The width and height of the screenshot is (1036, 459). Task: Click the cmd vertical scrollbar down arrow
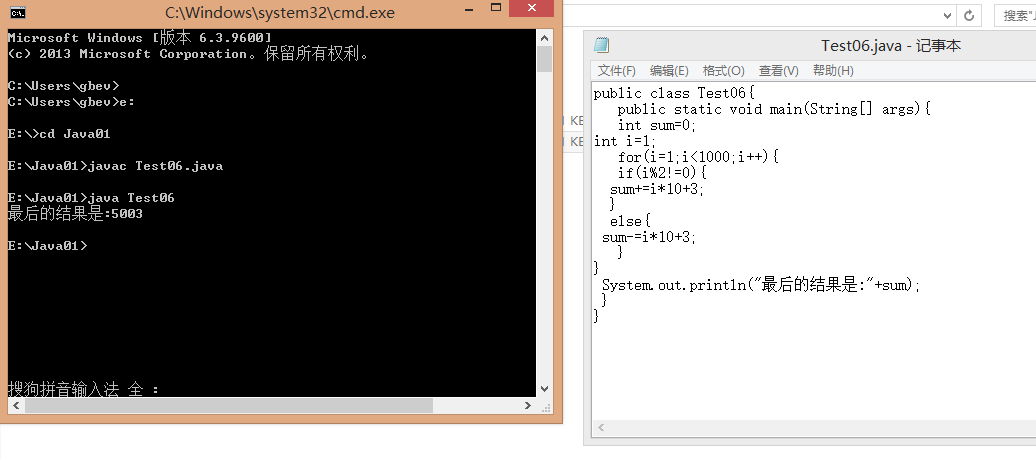[x=544, y=390]
